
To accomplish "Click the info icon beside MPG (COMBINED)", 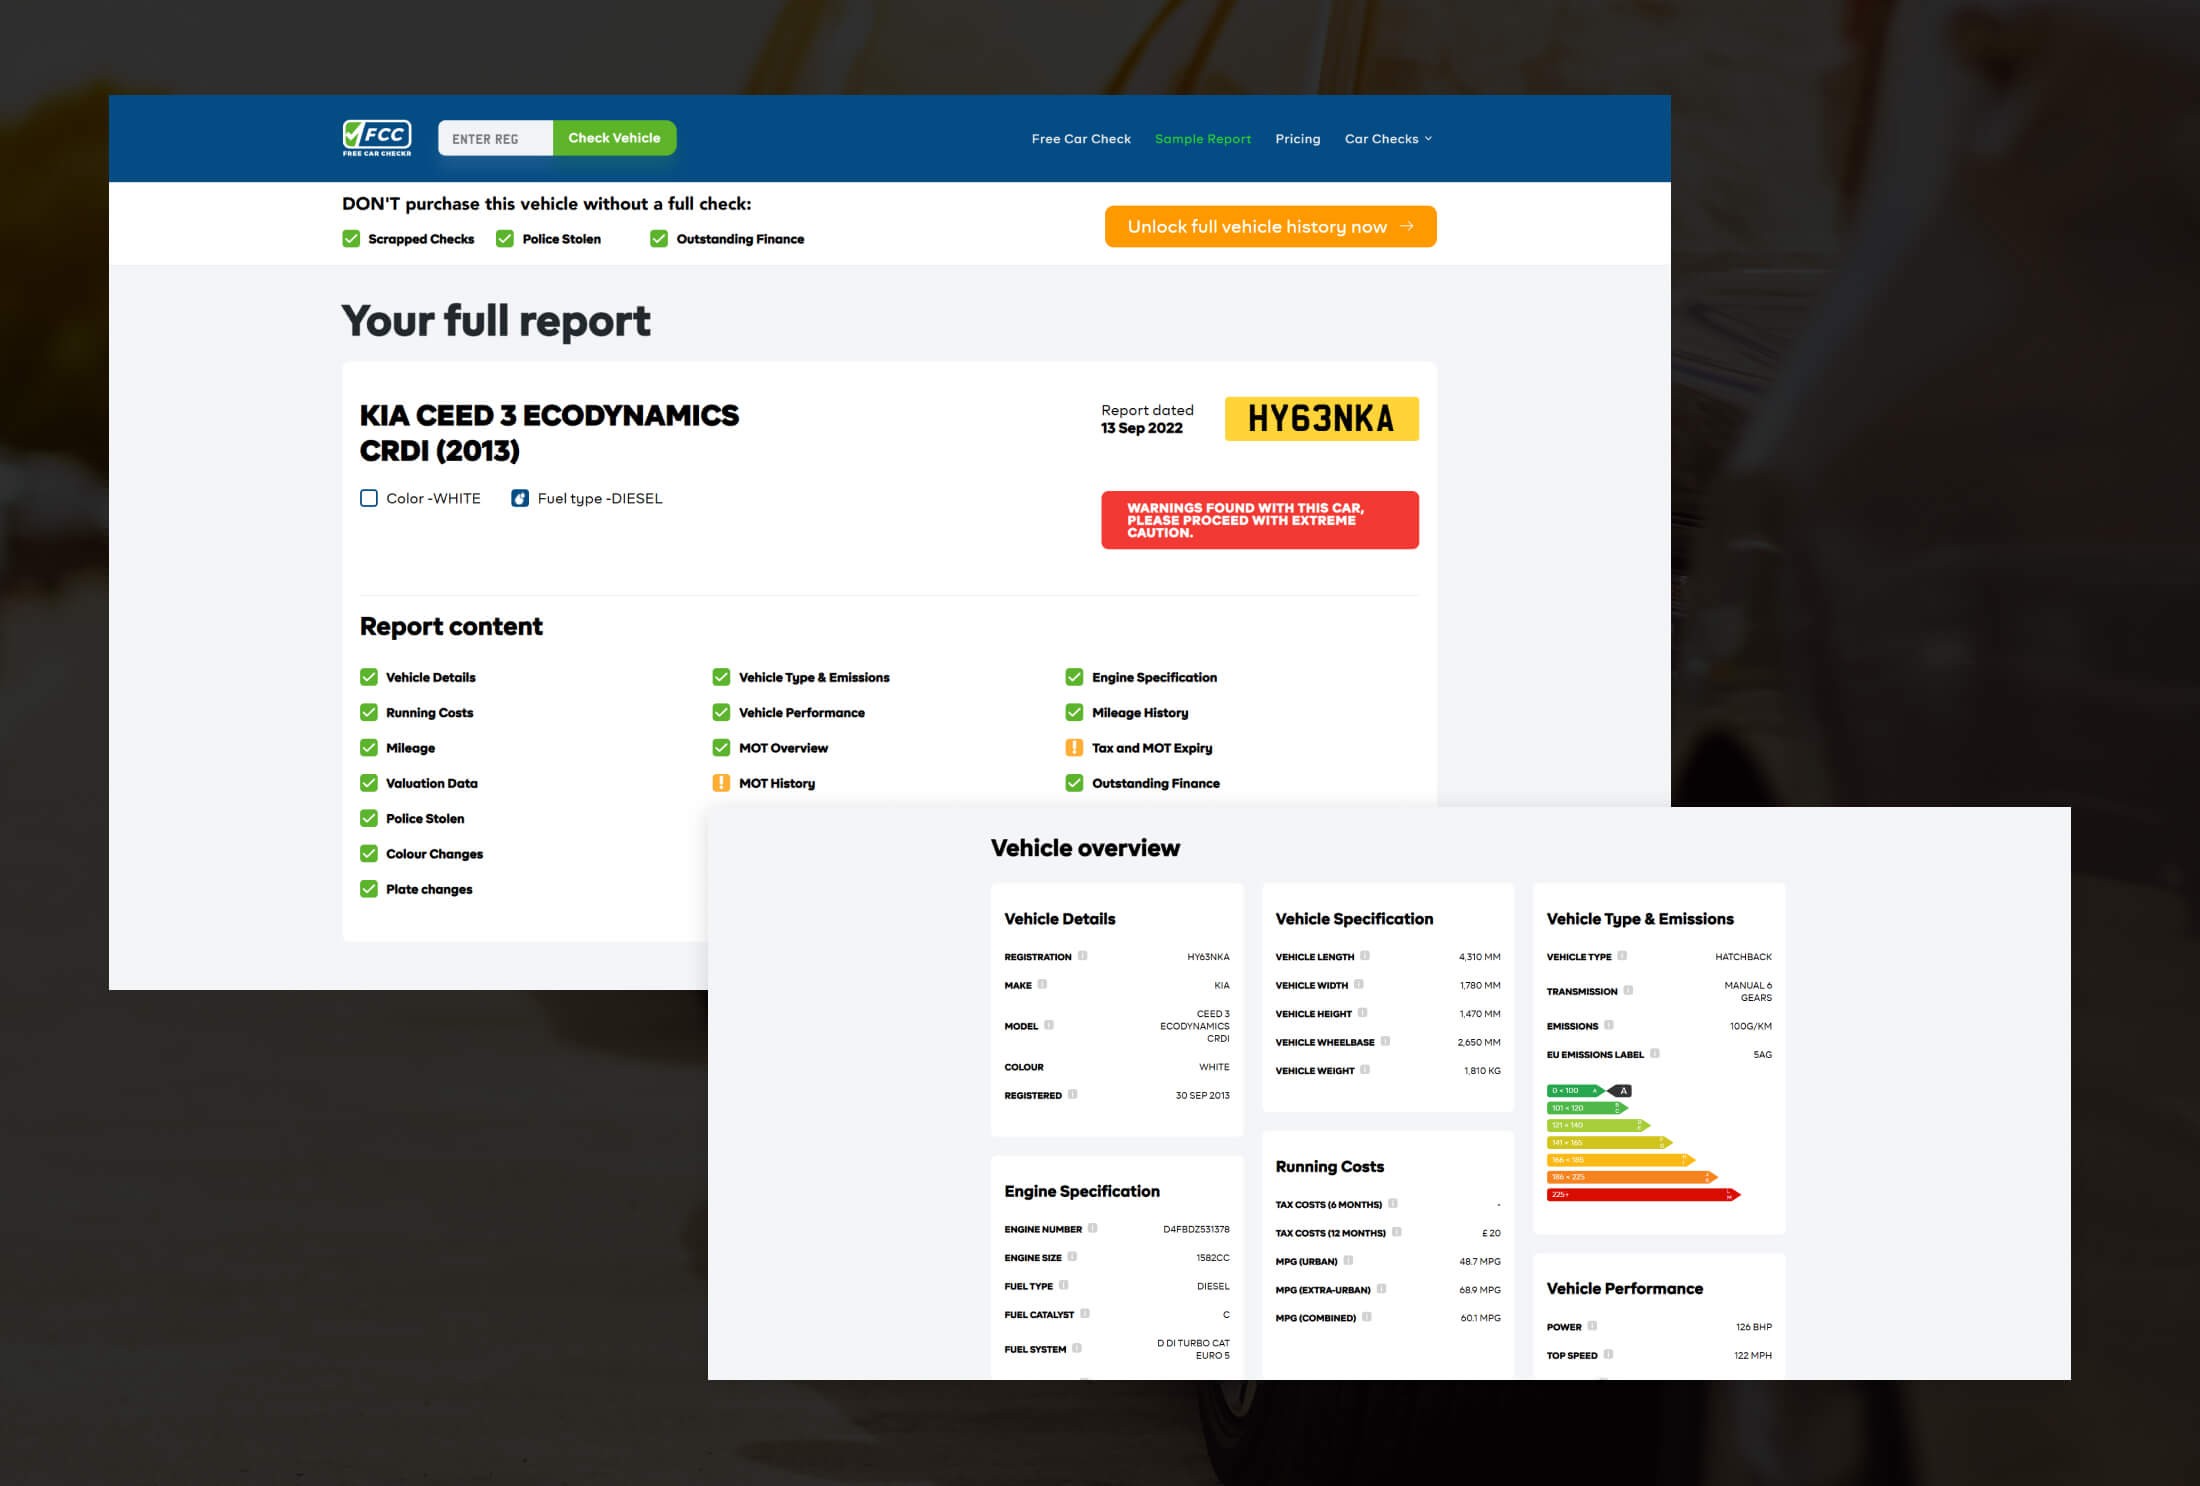I will [1367, 1317].
